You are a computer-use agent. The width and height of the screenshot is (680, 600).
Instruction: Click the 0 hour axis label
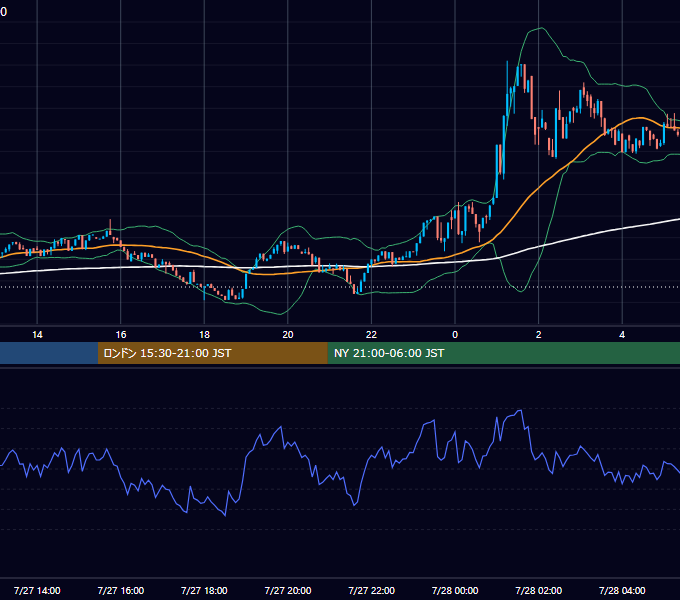[x=455, y=335]
